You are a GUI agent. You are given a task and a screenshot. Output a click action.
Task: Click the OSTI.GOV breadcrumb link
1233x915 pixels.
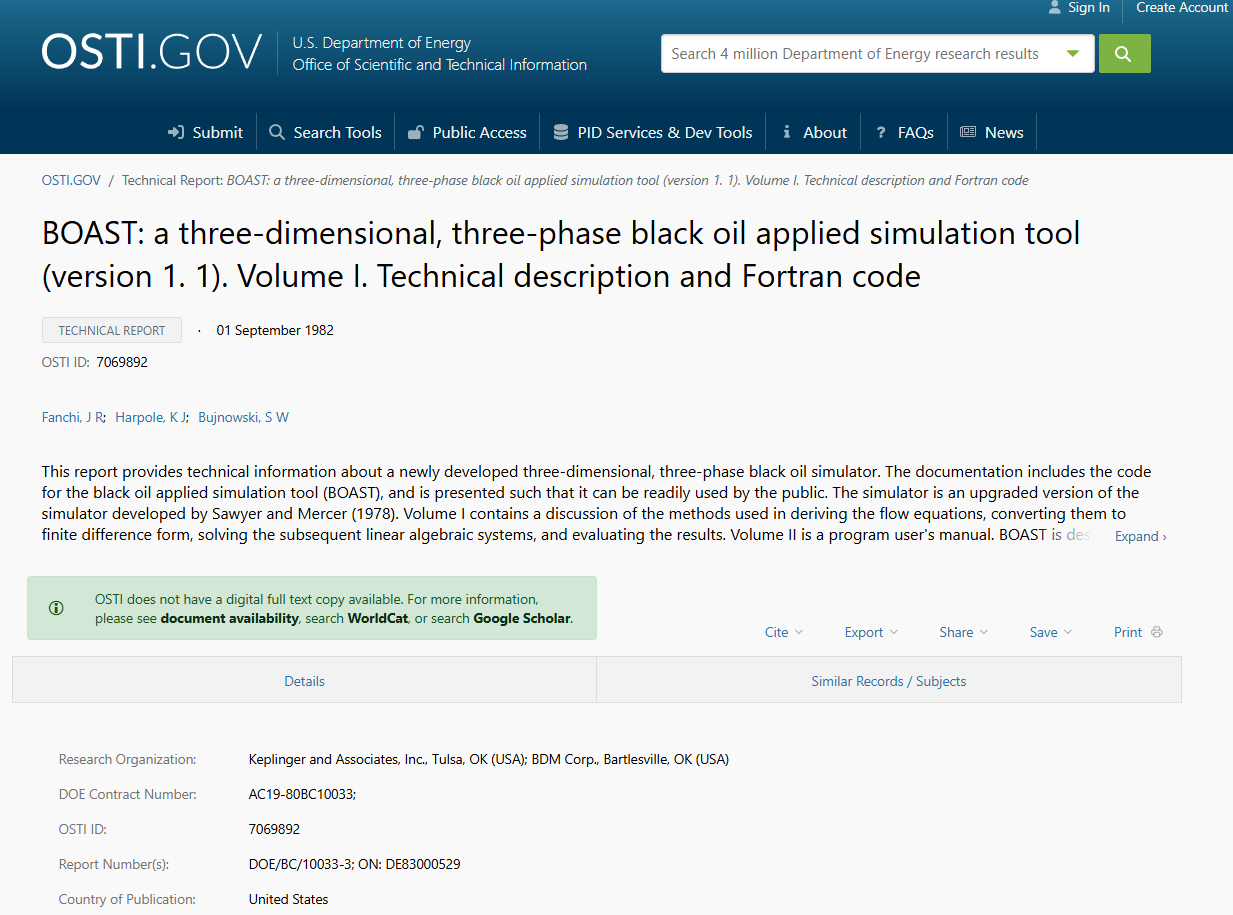(71, 181)
